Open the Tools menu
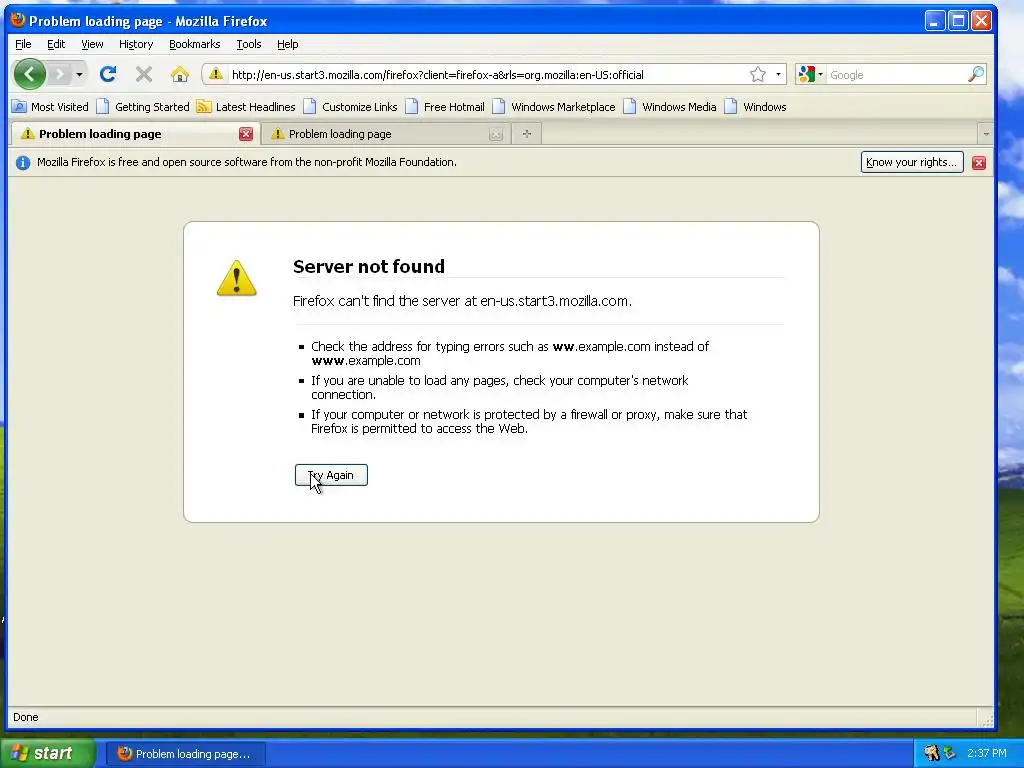1024x768 pixels. click(249, 44)
